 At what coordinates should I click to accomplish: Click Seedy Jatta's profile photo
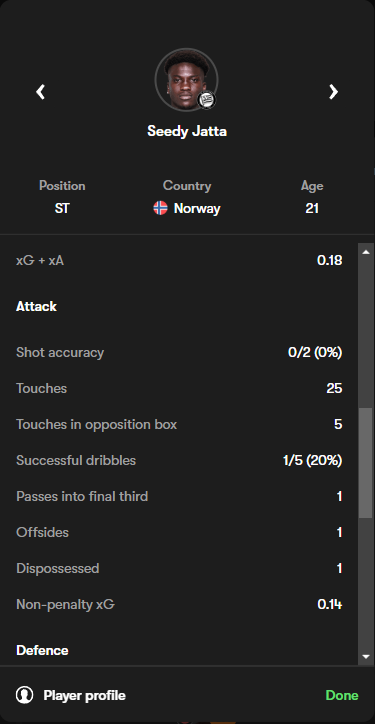click(186, 80)
